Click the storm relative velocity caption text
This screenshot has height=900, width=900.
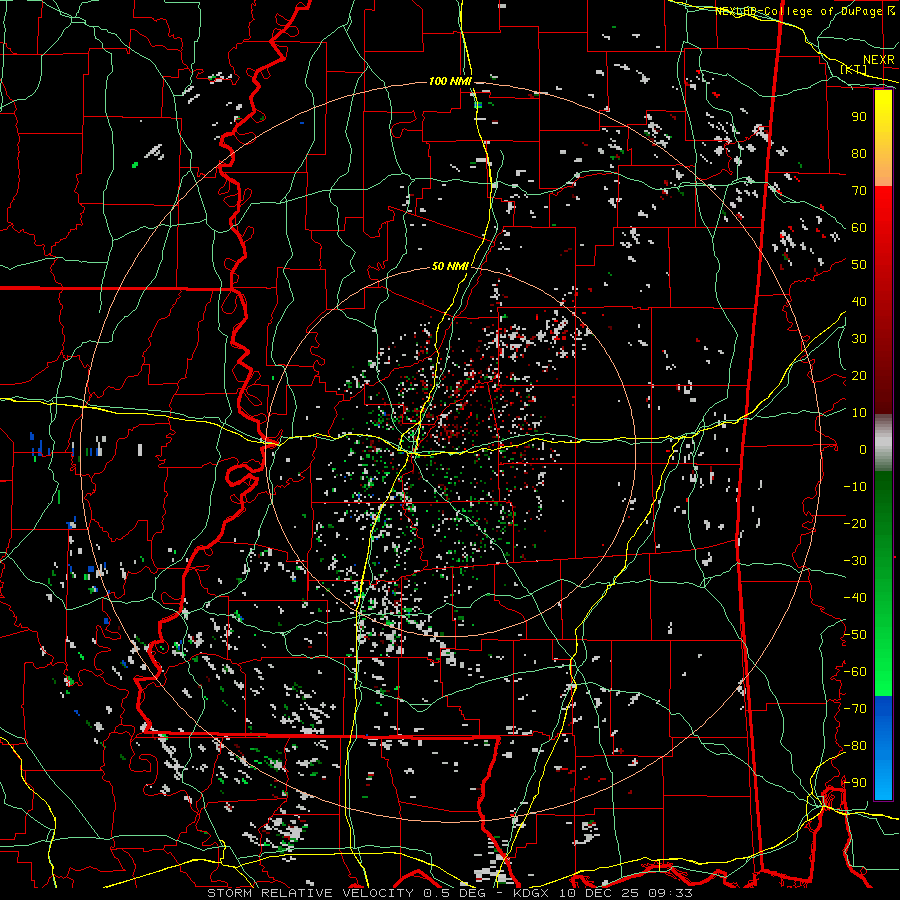click(449, 893)
